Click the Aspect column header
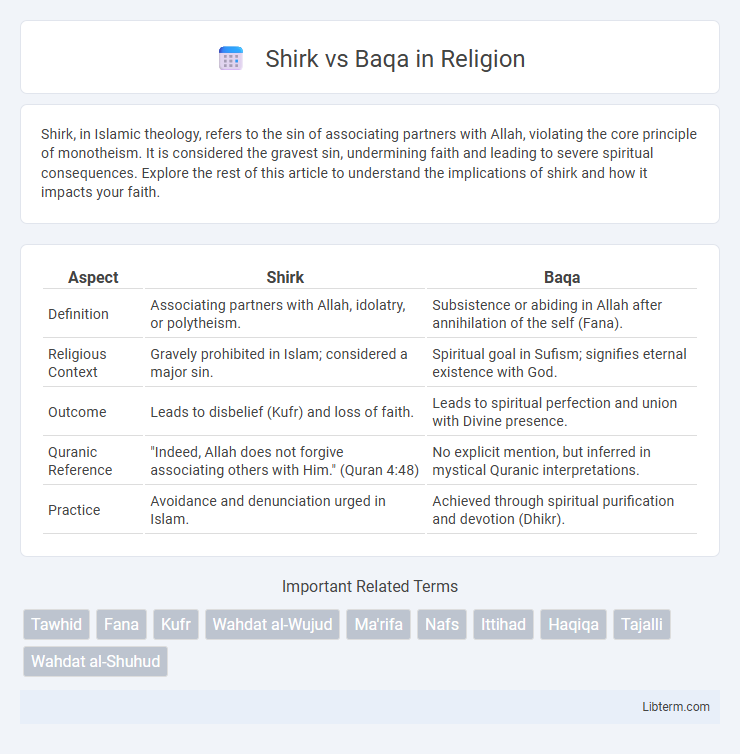This screenshot has width=740, height=754. pos(93,277)
